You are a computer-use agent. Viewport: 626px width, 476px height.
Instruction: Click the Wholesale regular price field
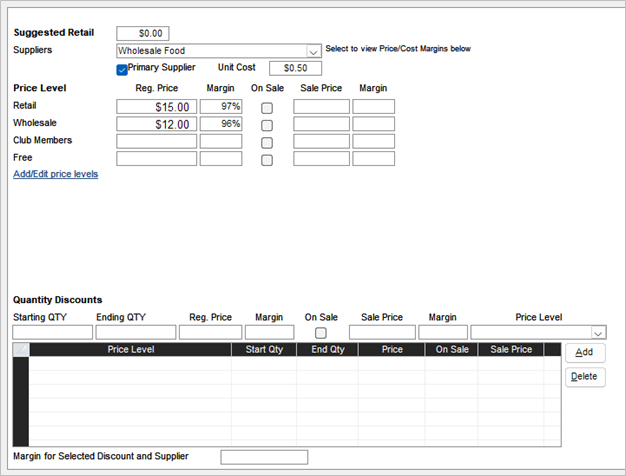tap(156, 125)
